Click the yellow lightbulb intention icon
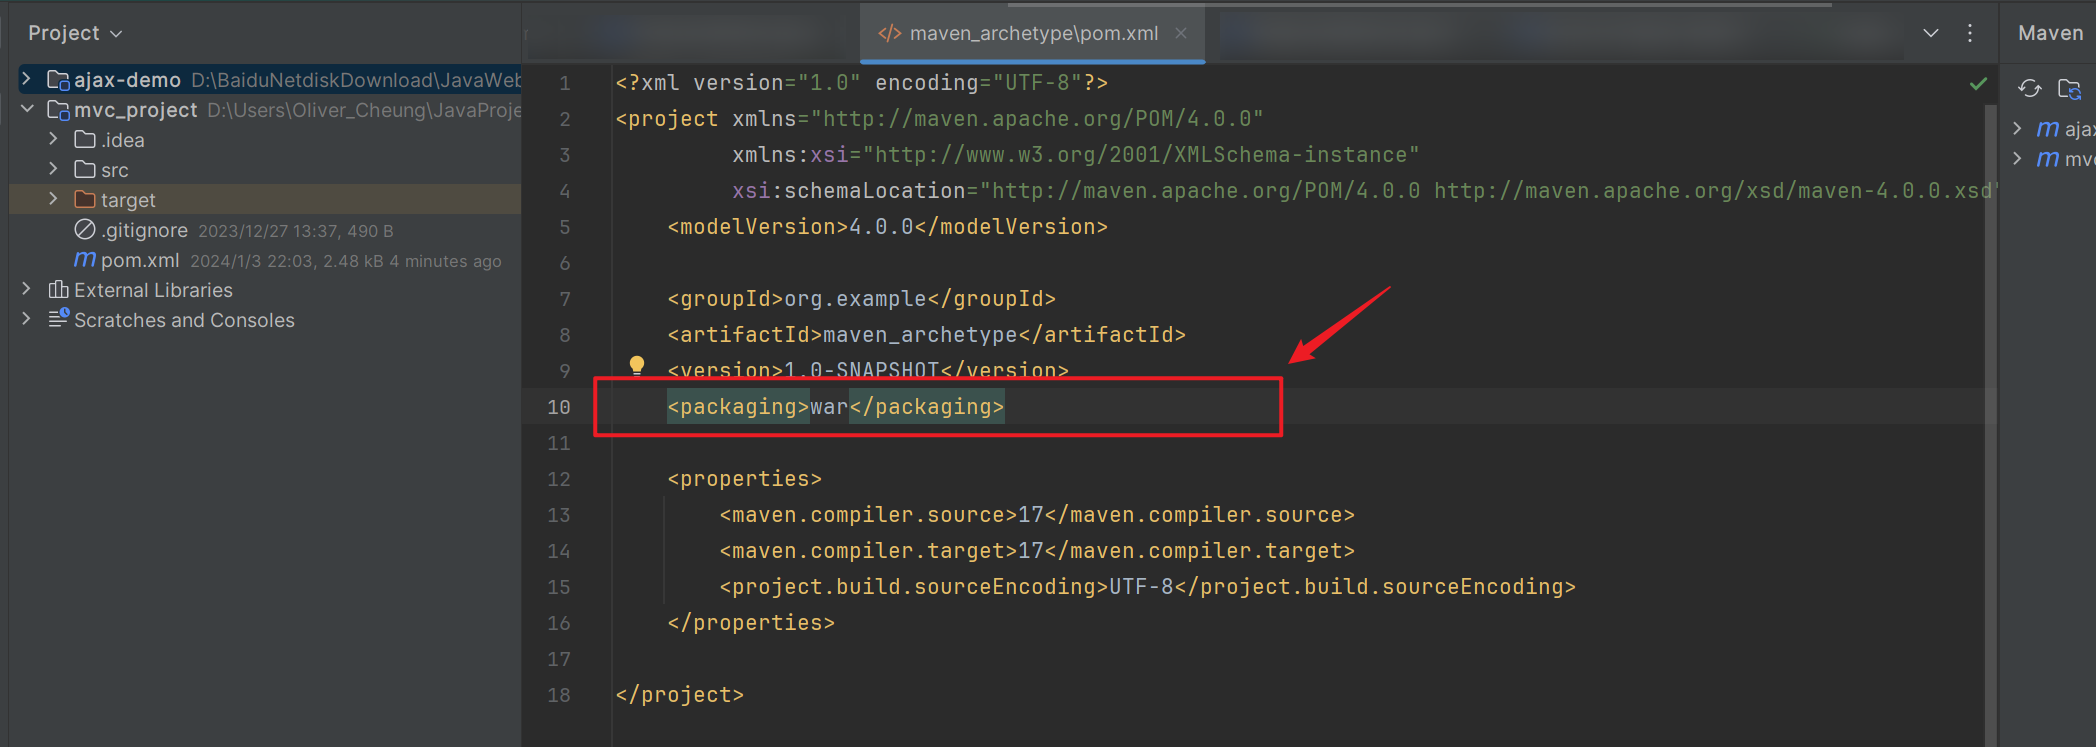 coord(637,365)
